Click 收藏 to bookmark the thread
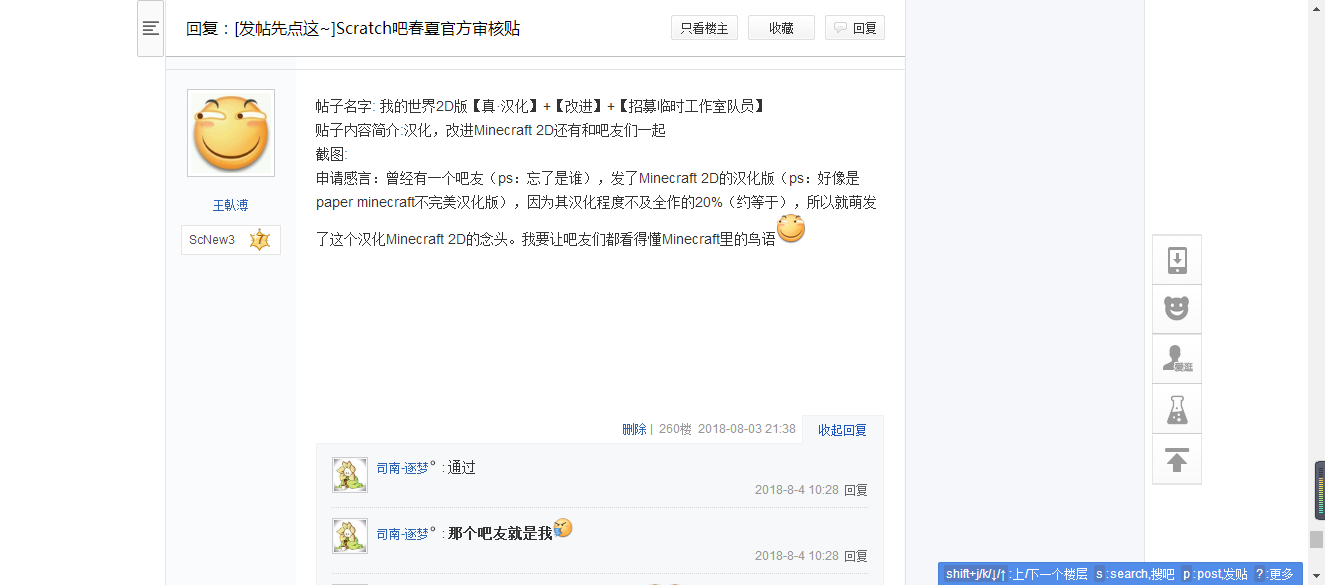The image size is (1325, 585). point(781,28)
